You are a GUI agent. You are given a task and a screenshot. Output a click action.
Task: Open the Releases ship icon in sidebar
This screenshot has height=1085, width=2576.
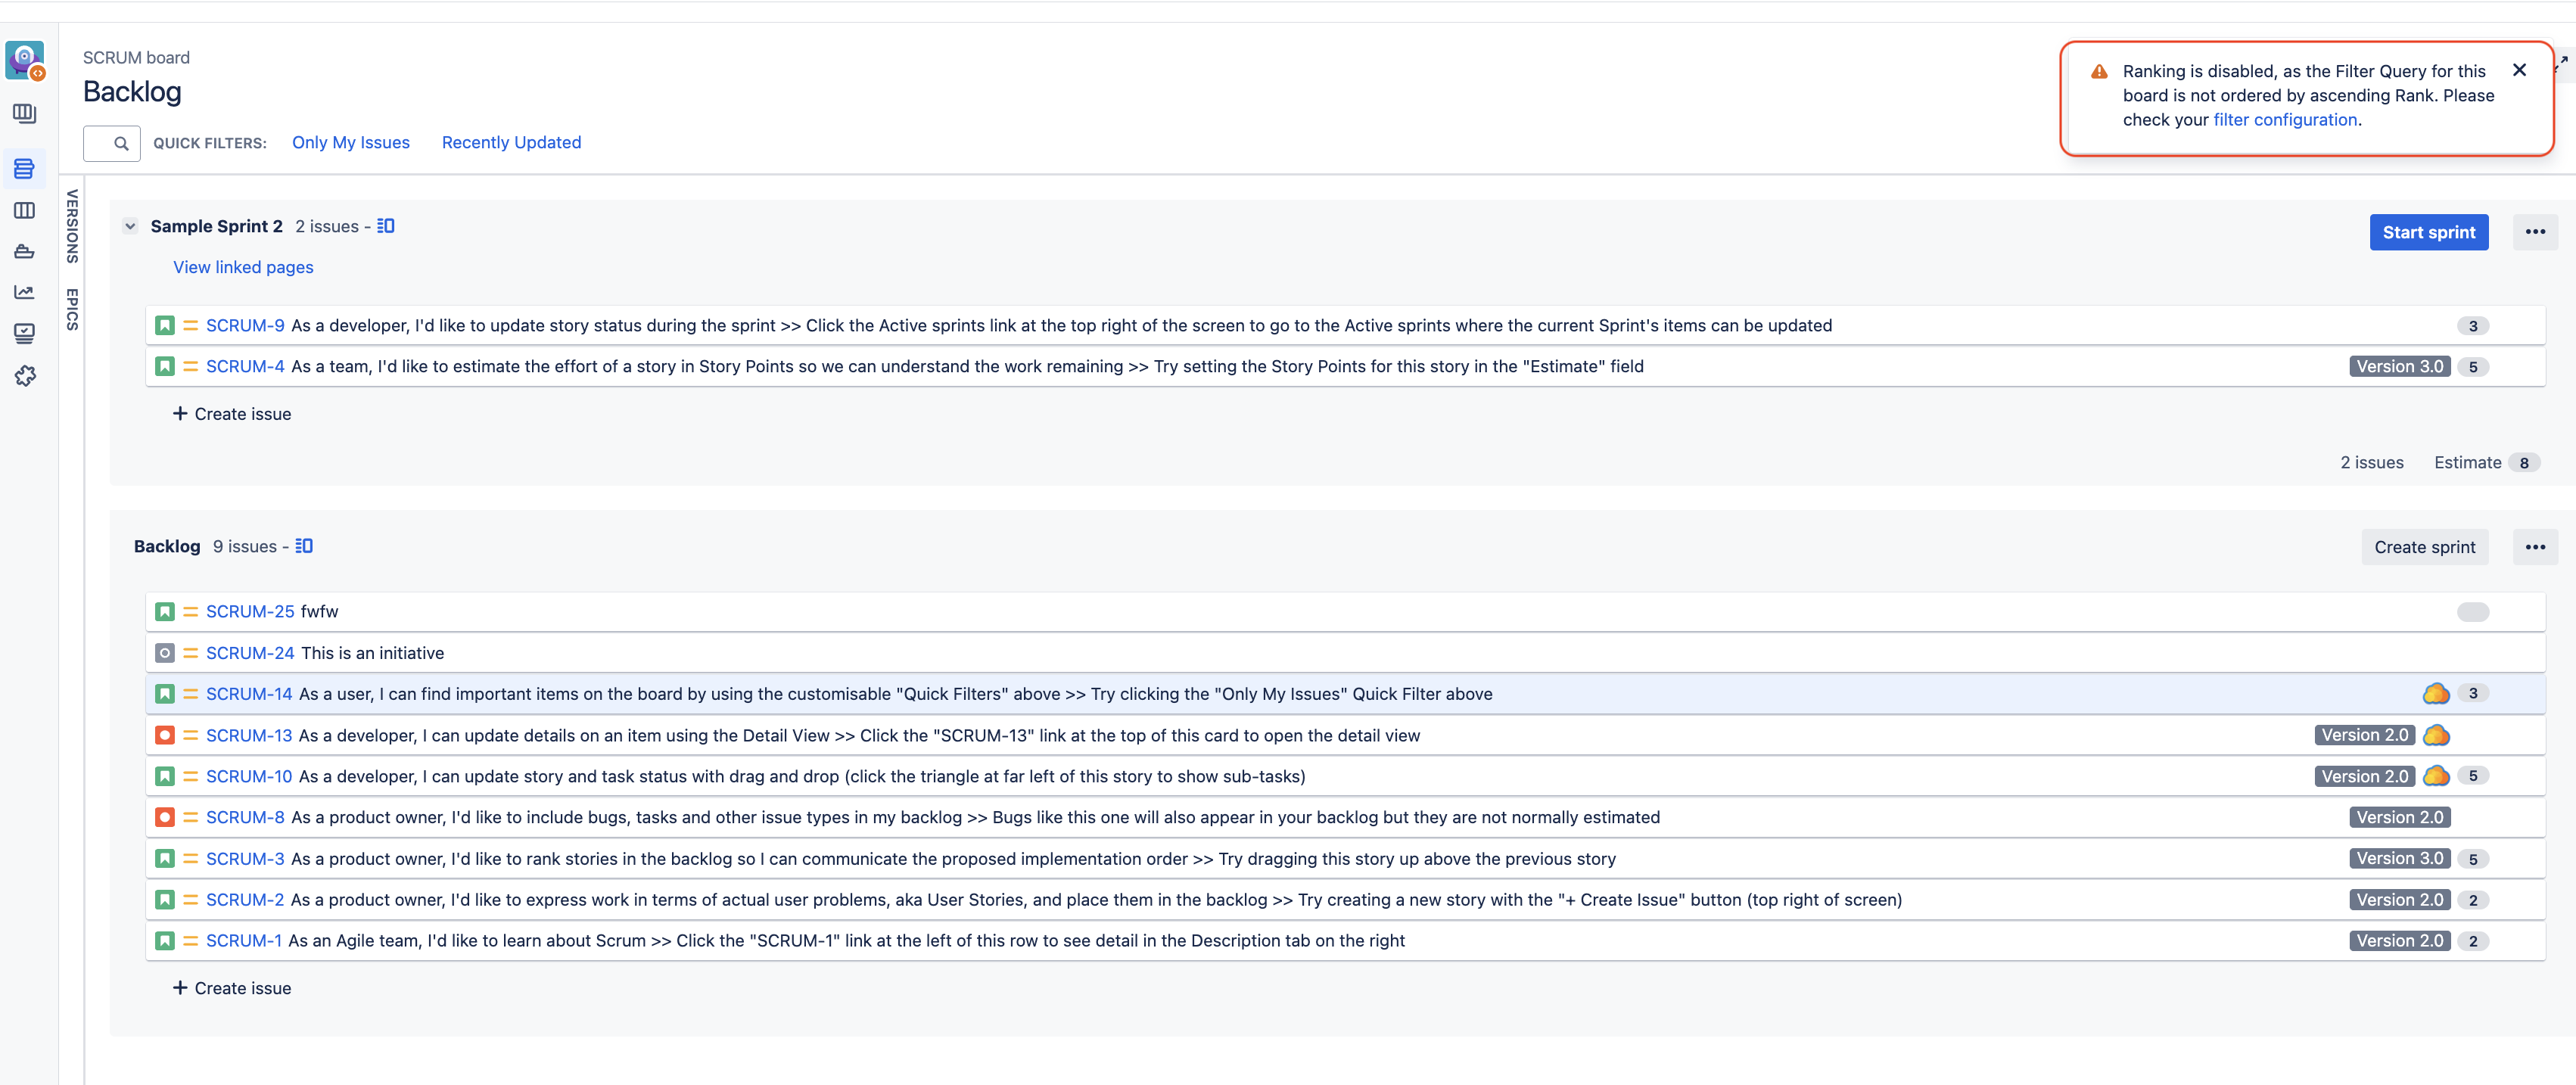click(24, 251)
